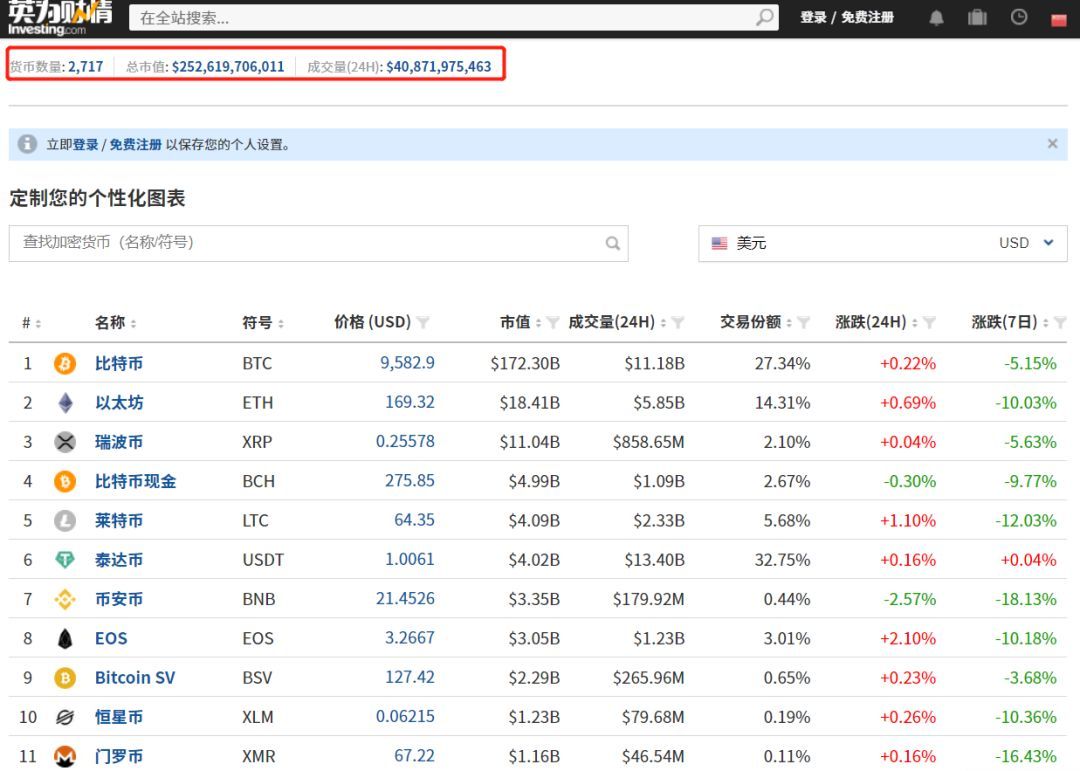Click the Tether 7-day change +0.04%
This screenshot has height=771, width=1080.
(x=1028, y=559)
